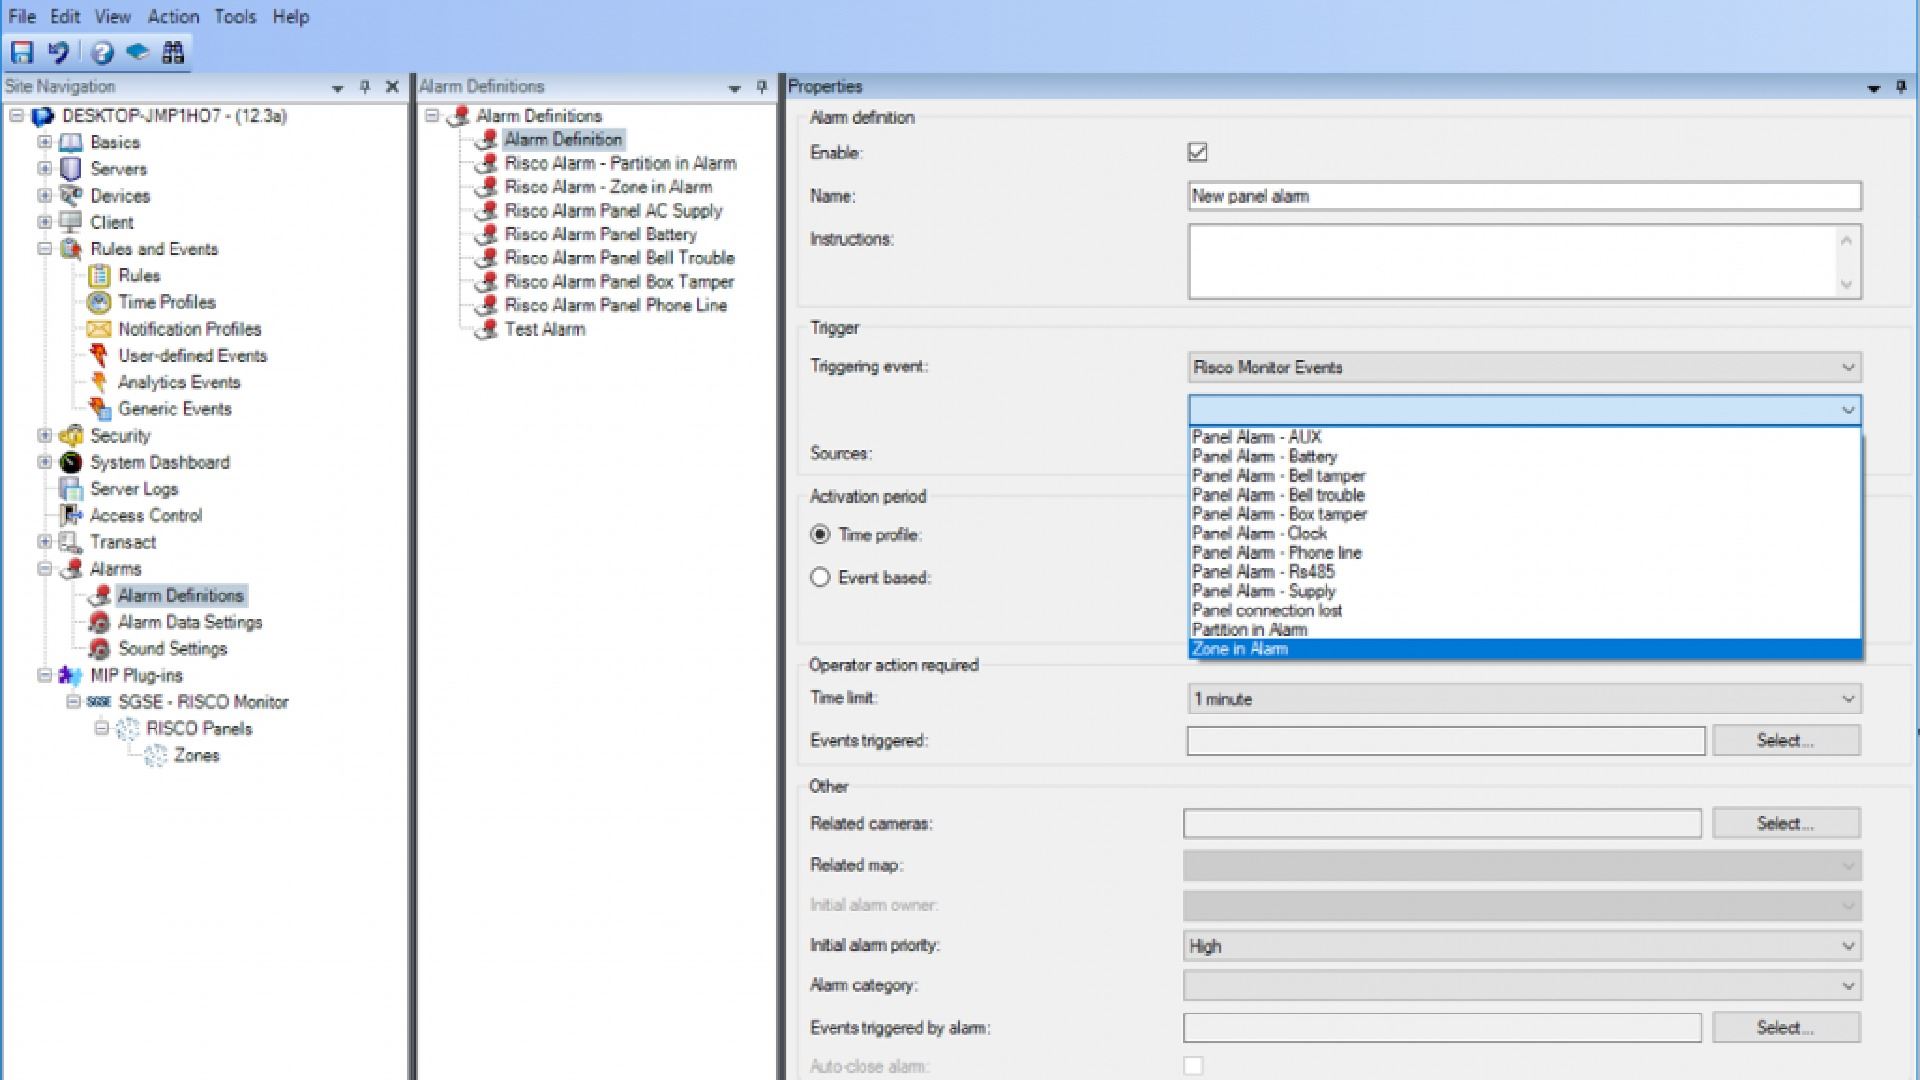
Task: Click the Security keys icon
Action: pyautogui.click(x=71, y=436)
